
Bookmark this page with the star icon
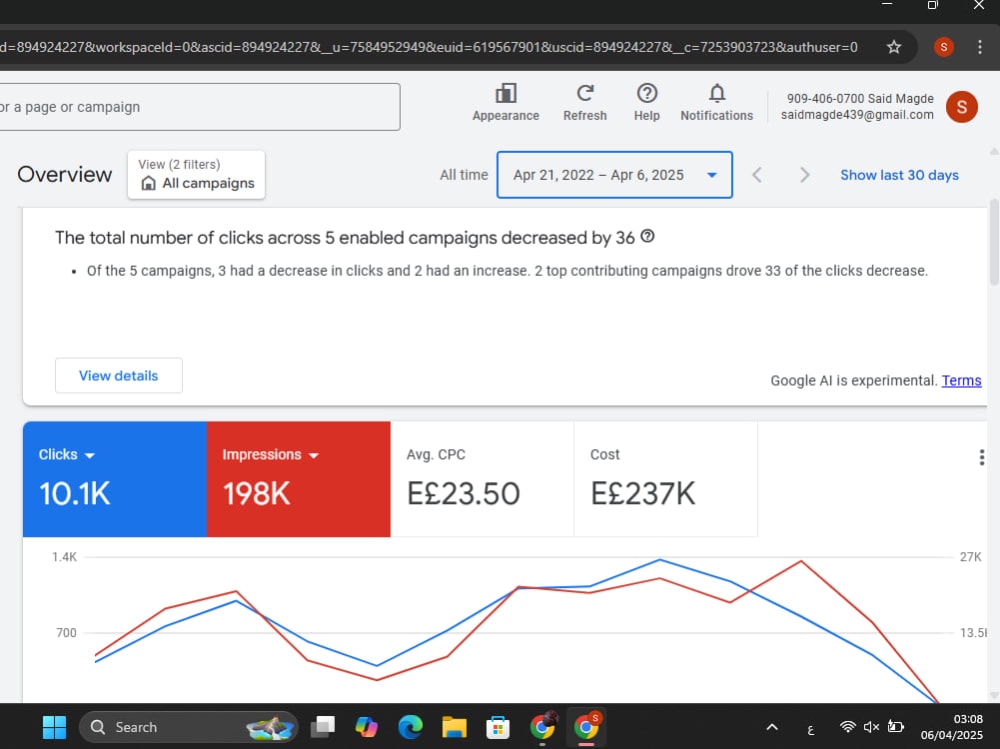(894, 47)
